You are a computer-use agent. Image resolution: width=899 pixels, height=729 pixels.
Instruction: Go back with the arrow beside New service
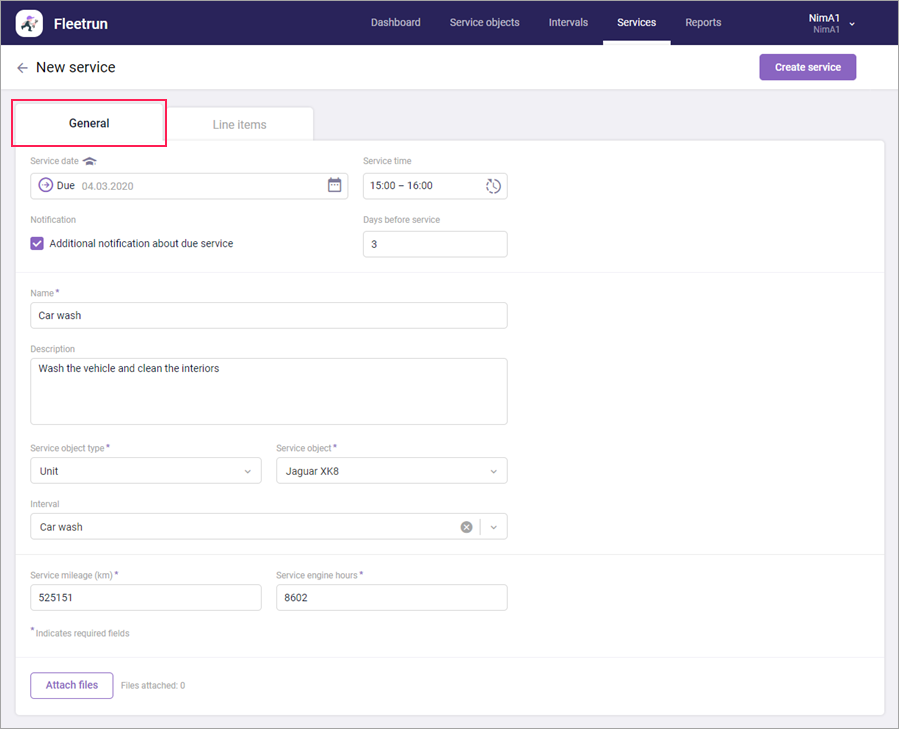22,68
